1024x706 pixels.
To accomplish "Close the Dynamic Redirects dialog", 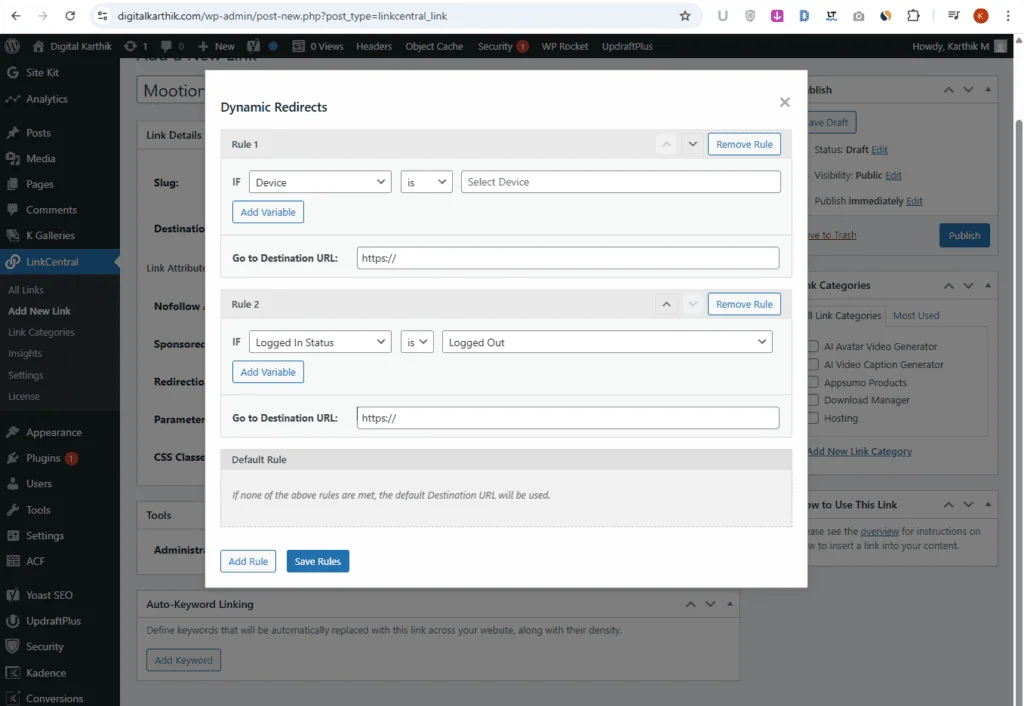I will pyautogui.click(x=785, y=102).
